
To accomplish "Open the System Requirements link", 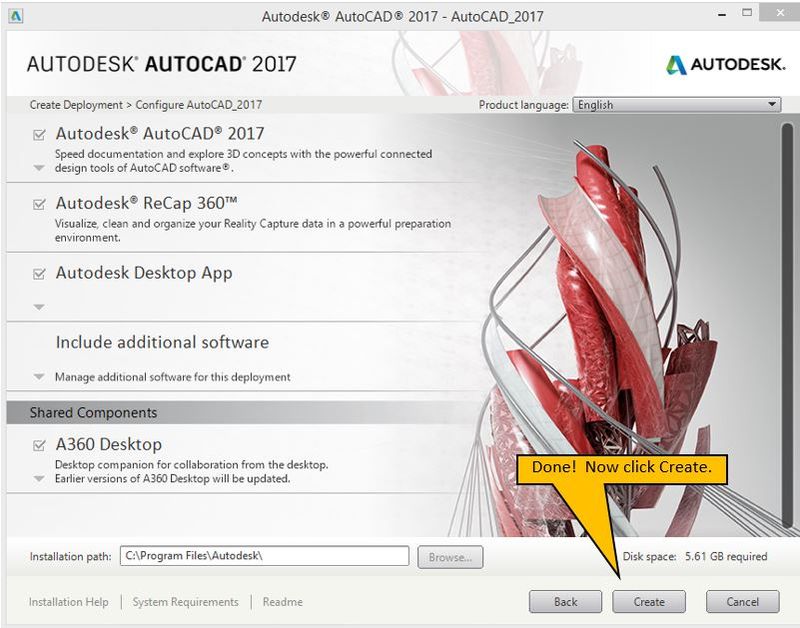I will [186, 602].
